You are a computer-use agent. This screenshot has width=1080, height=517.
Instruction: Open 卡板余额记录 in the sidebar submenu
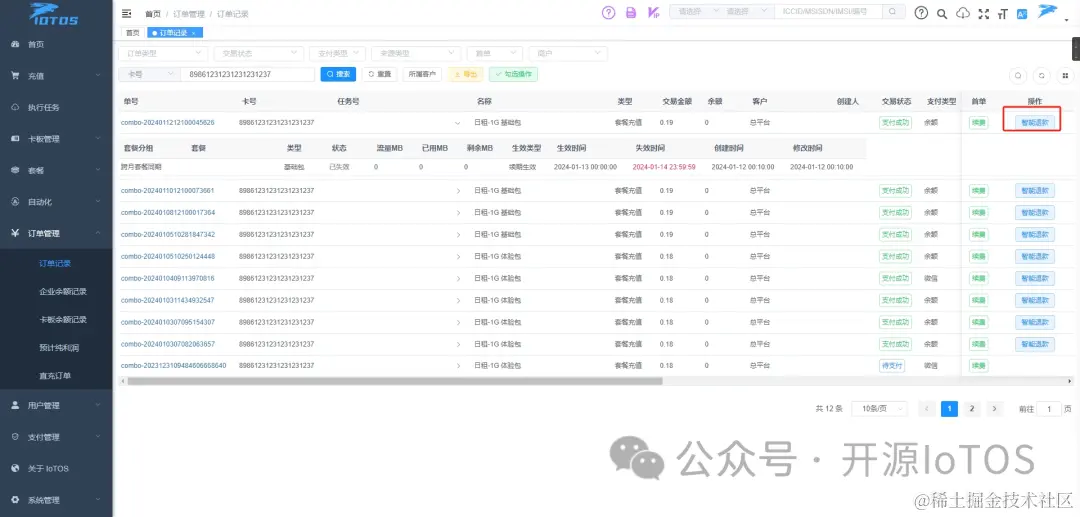coord(63,320)
